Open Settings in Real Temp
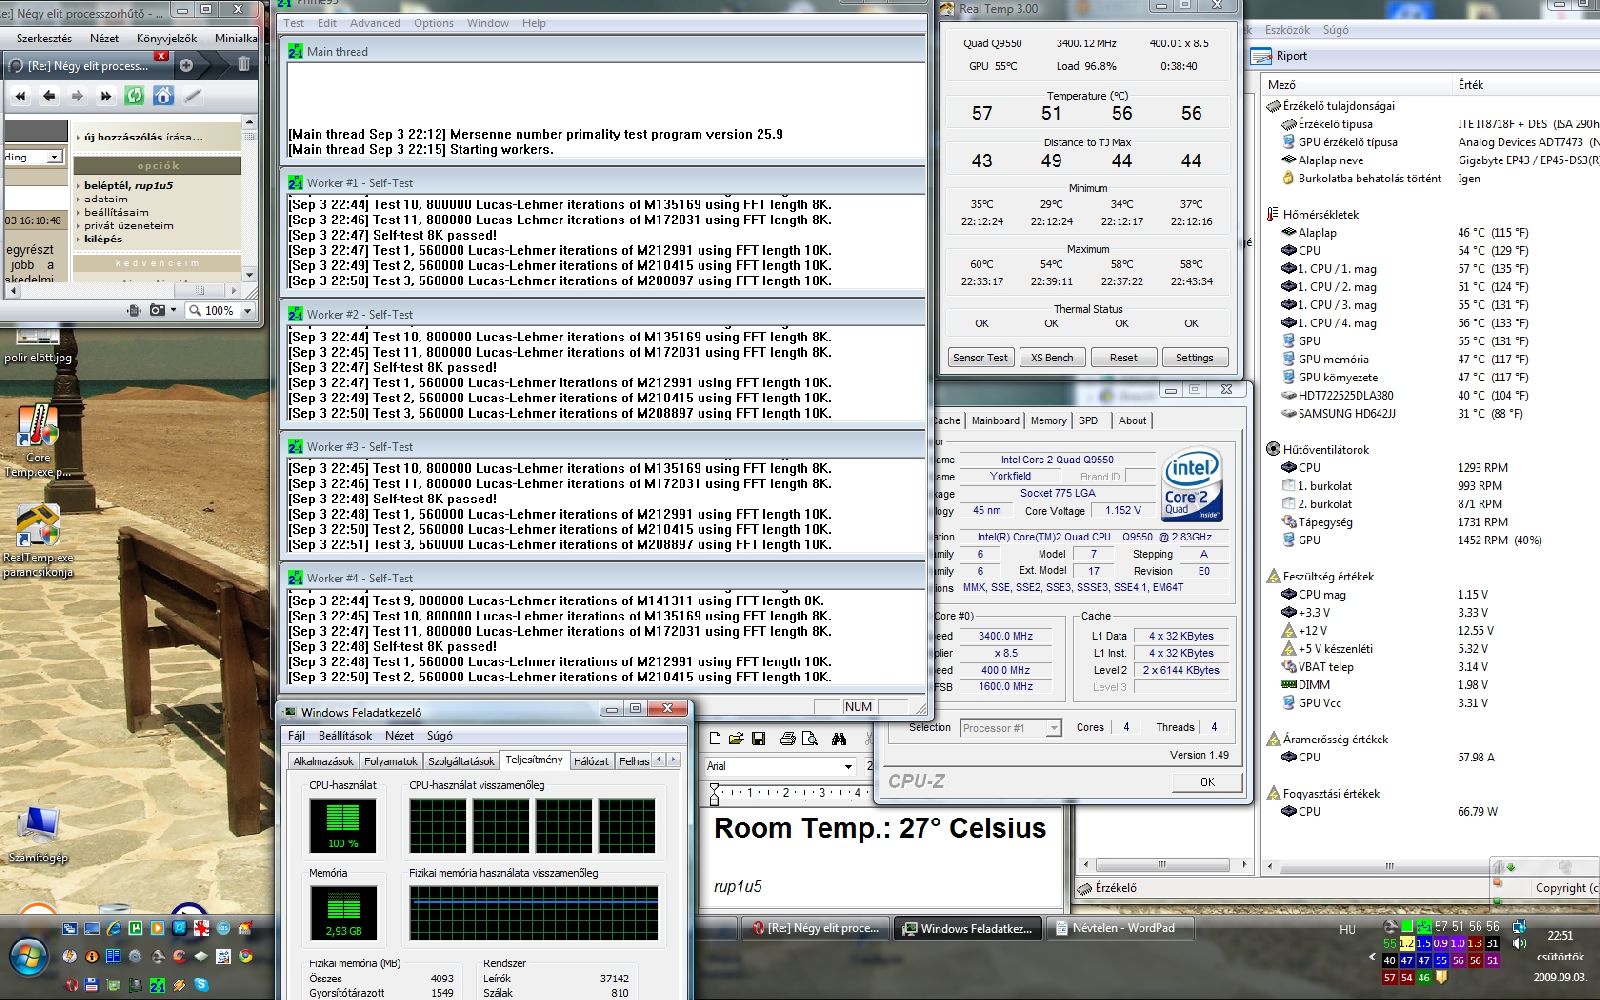This screenshot has height=1000, width=1600. (x=1194, y=358)
